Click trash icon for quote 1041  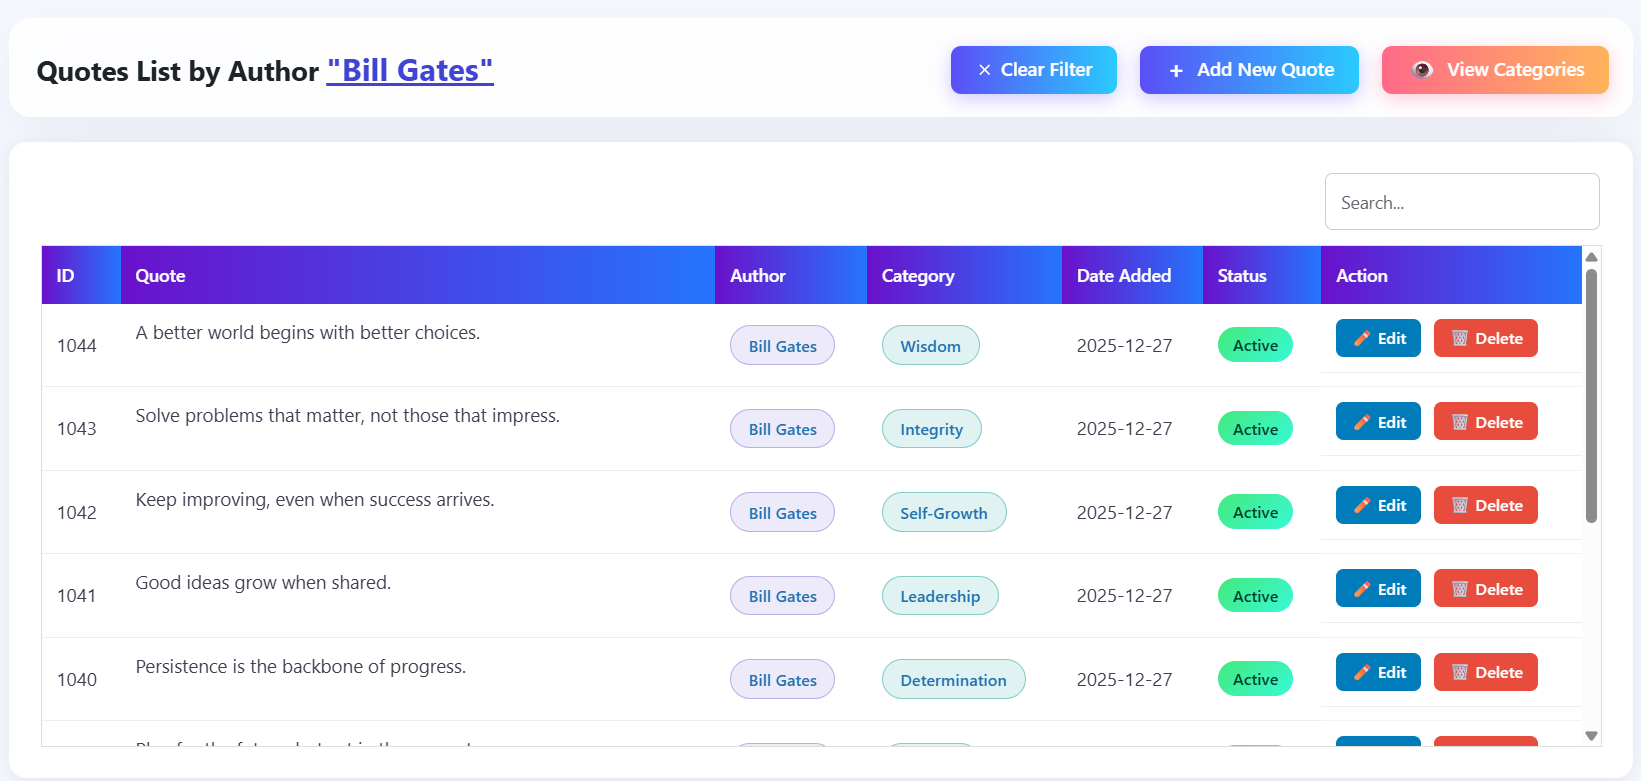[x=1459, y=590]
